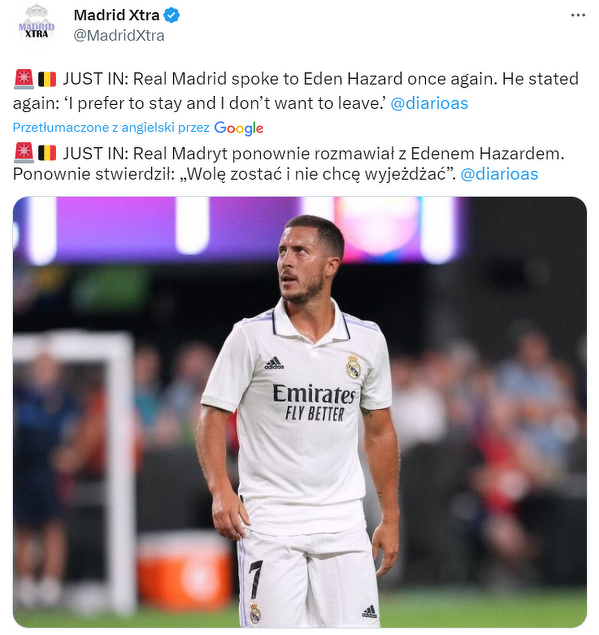
Task: Click the Madrid Xtra profile avatar
Action: coord(36,27)
